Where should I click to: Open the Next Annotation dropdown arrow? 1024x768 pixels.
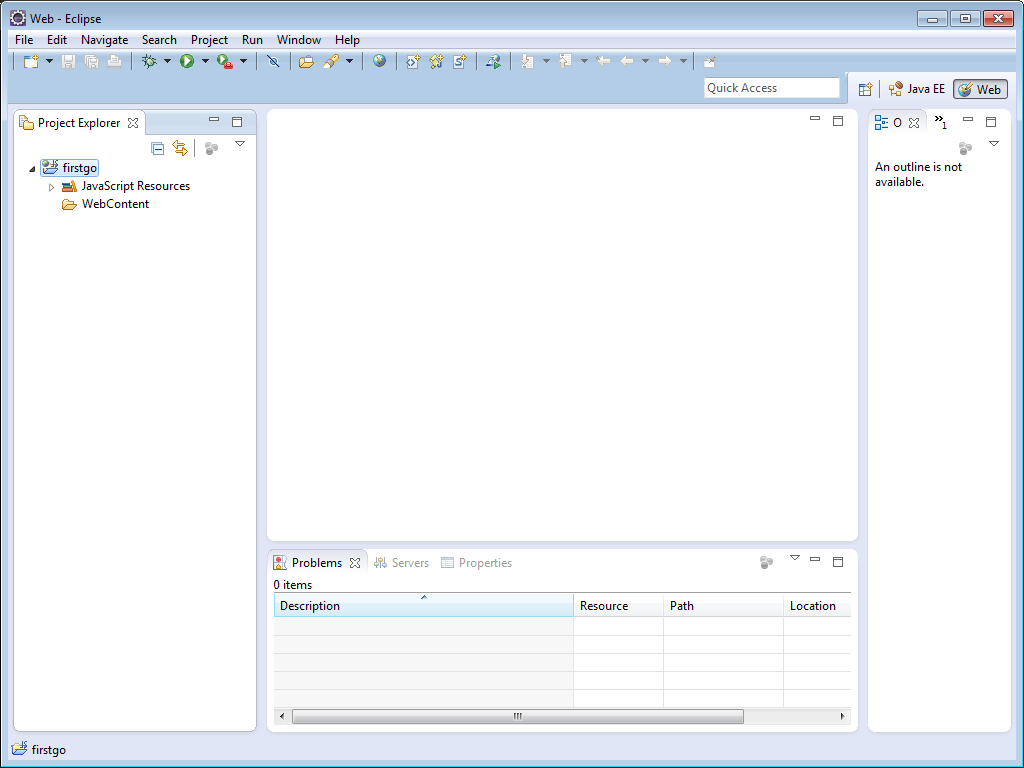546,61
